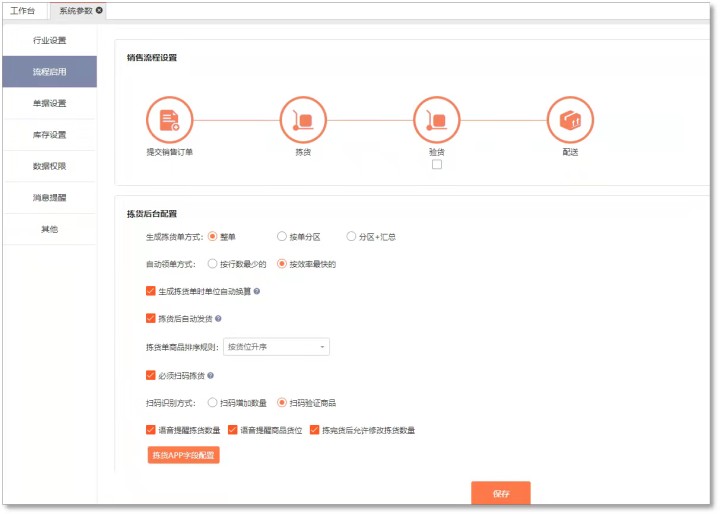Open the 拣货单商品排序规则 dropdown

point(277,347)
